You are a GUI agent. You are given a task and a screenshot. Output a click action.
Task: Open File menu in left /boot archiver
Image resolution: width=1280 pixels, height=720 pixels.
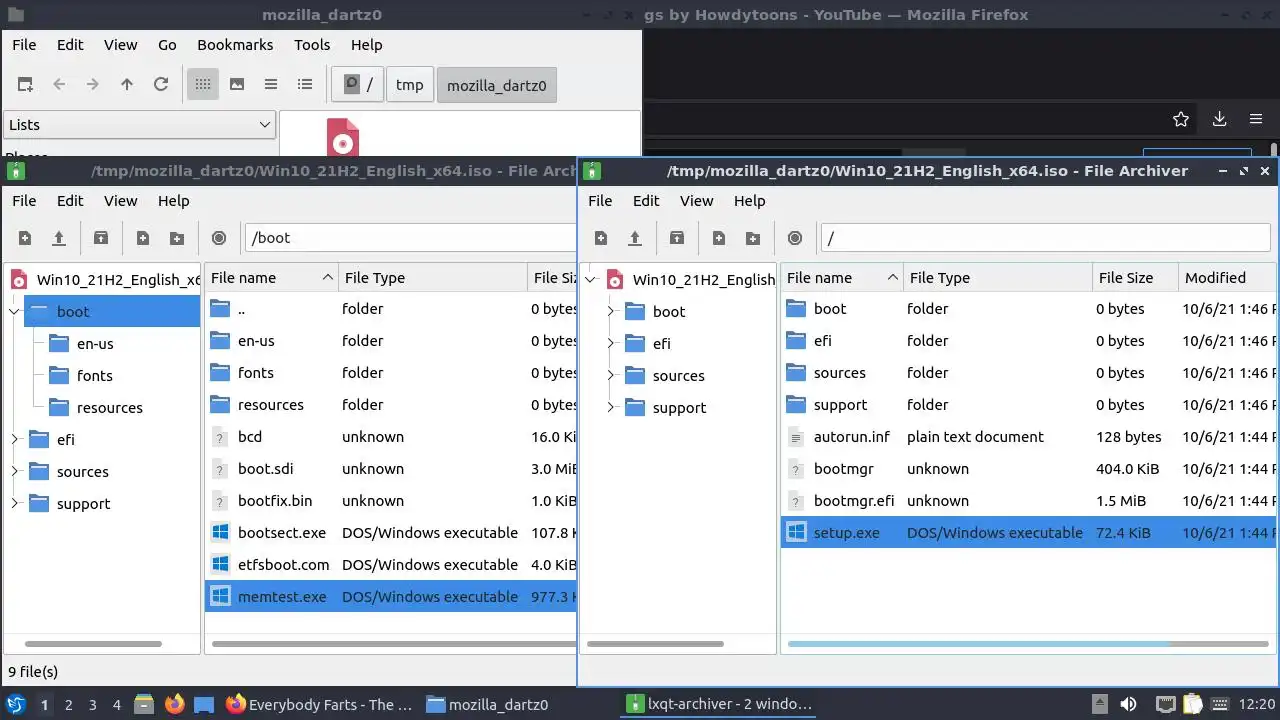click(24, 201)
